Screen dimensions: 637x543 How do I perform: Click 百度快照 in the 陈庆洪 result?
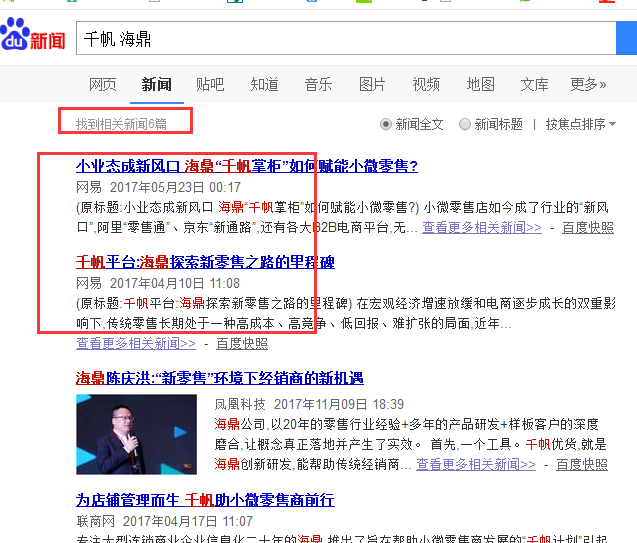tap(582, 464)
